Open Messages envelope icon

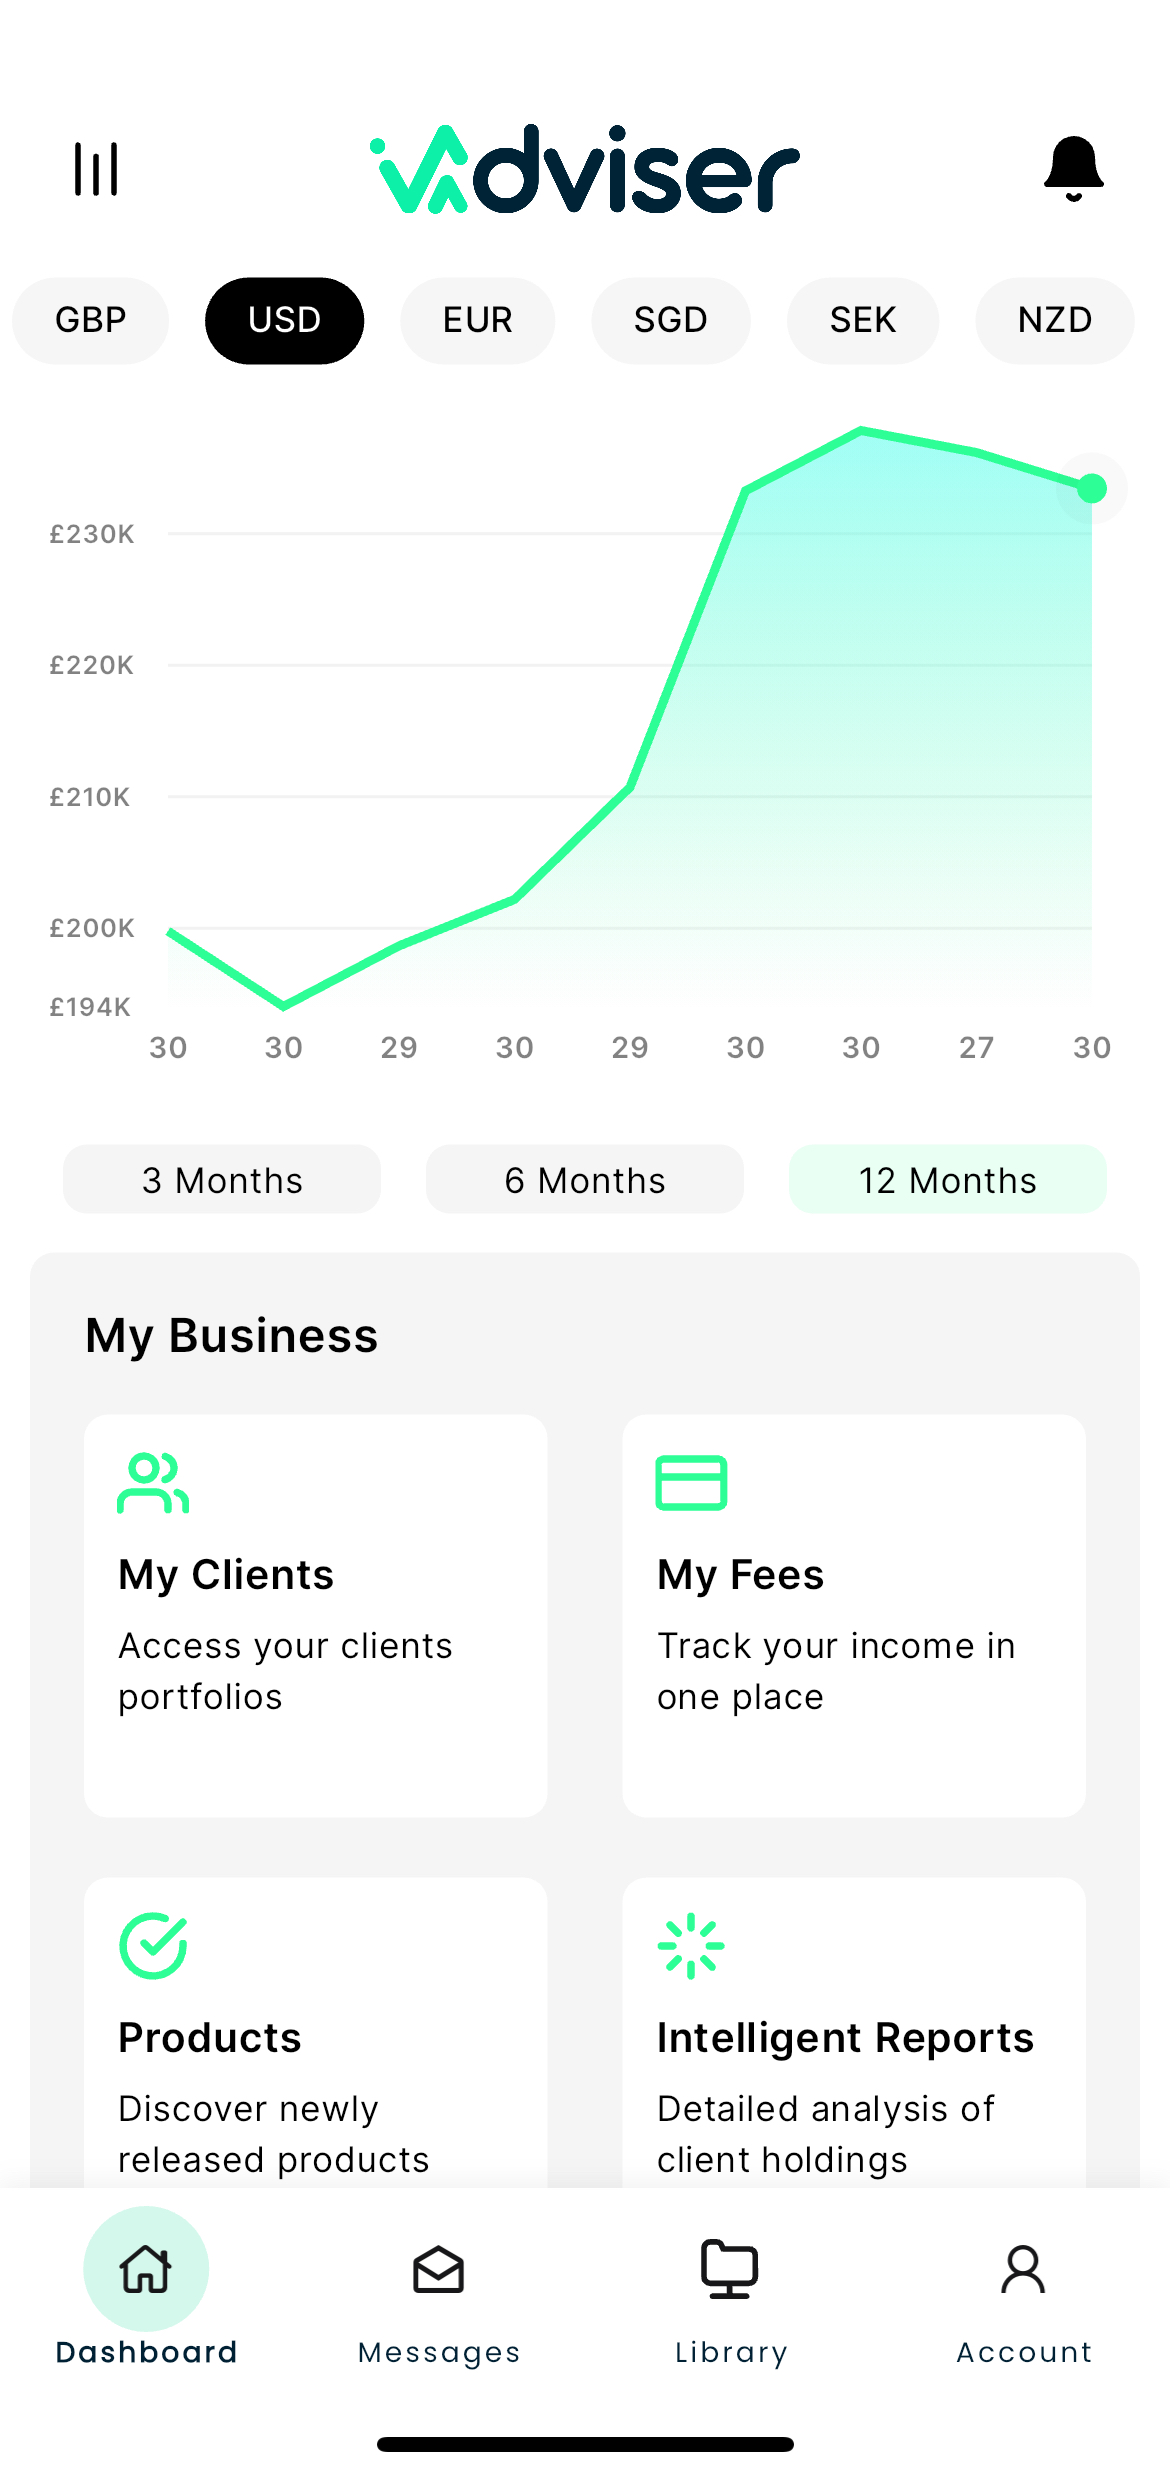pyautogui.click(x=439, y=2269)
